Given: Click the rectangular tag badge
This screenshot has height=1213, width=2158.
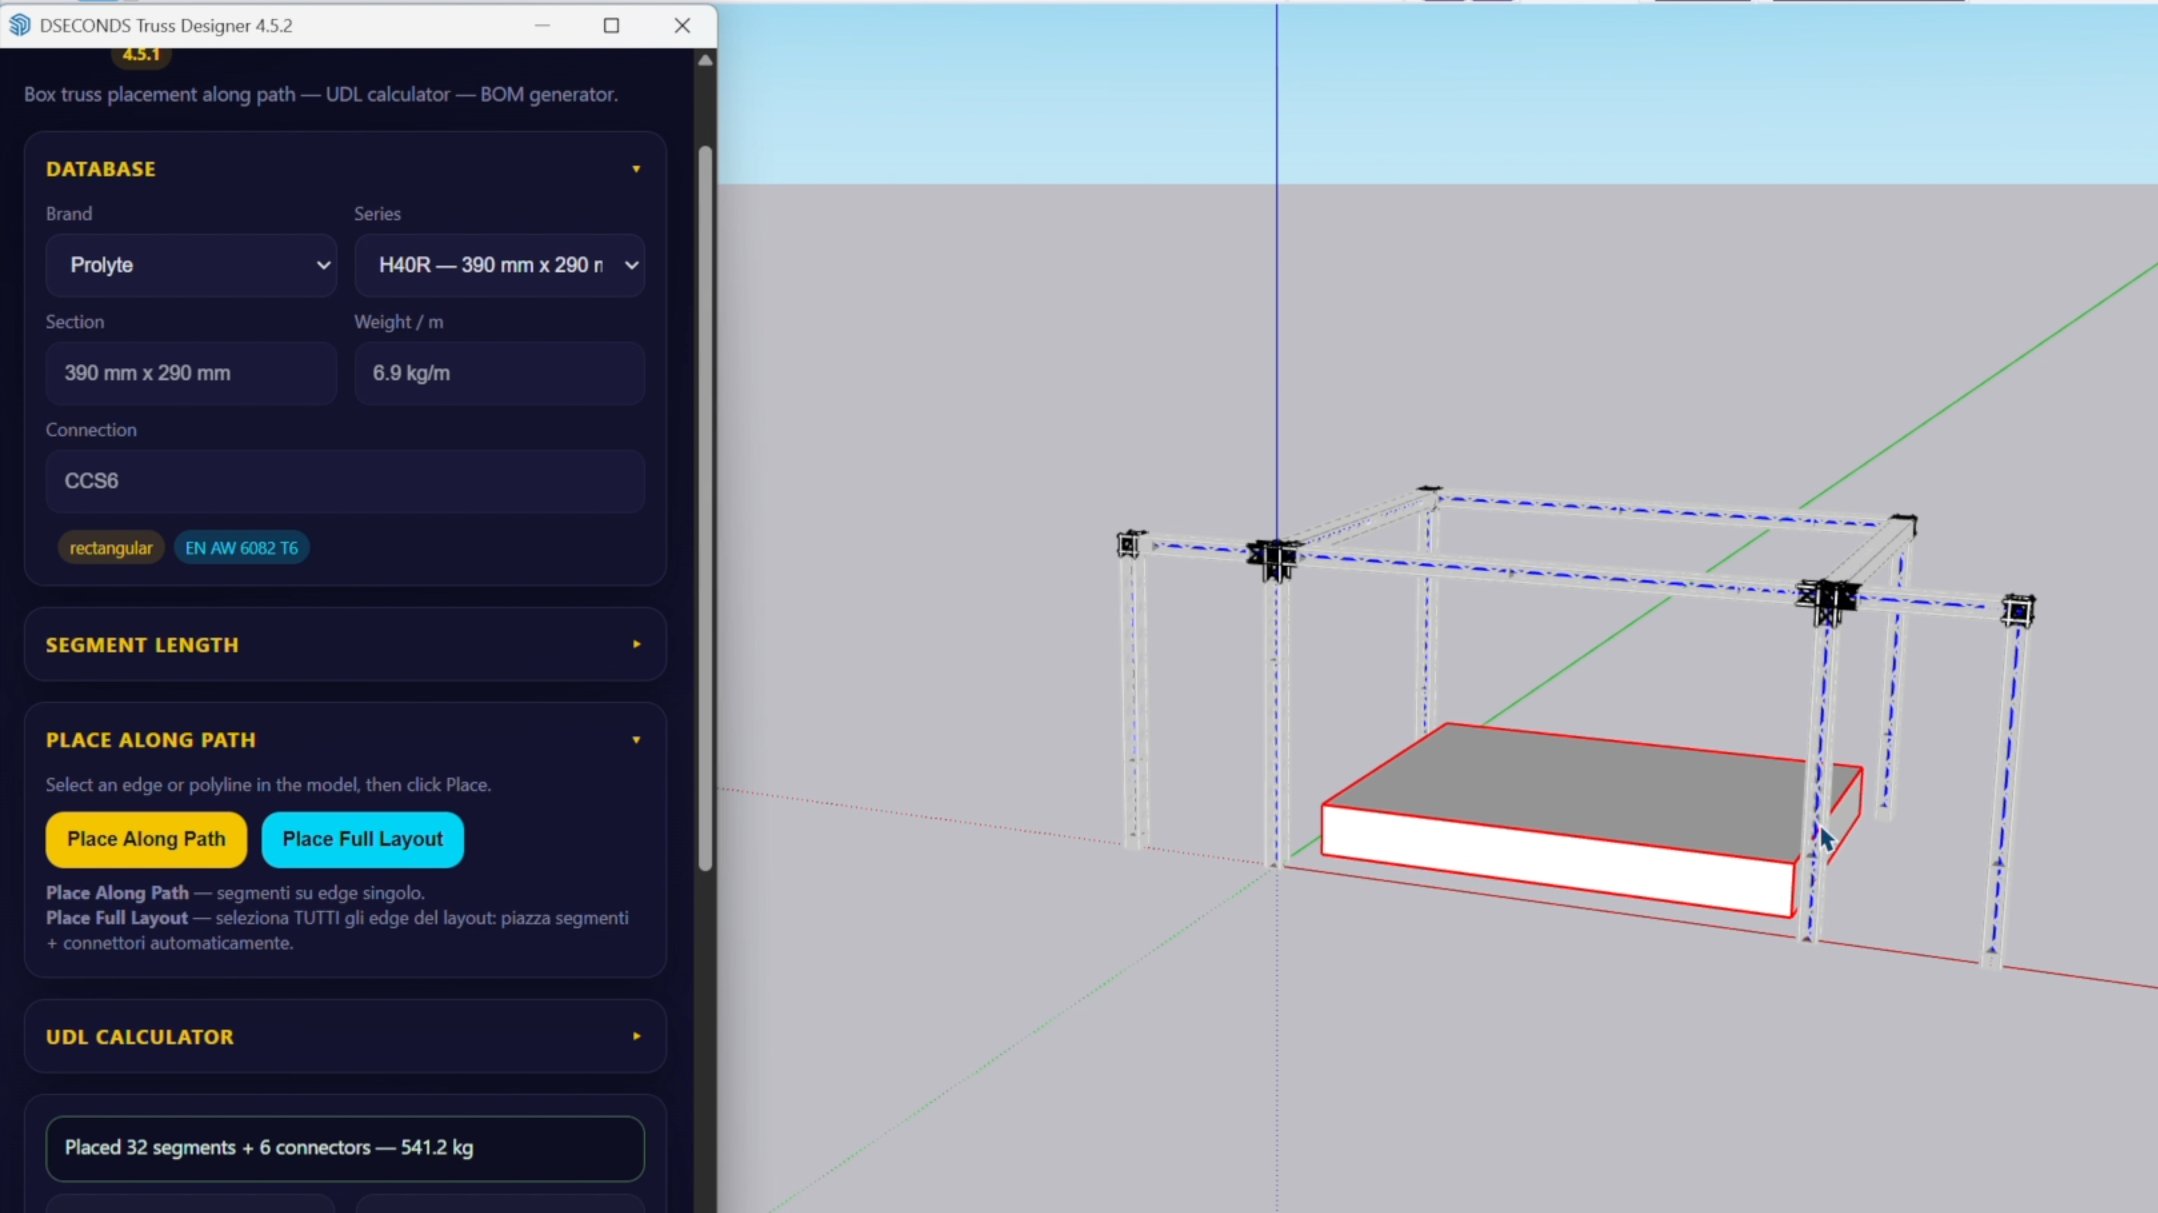Looking at the screenshot, I should click(111, 548).
